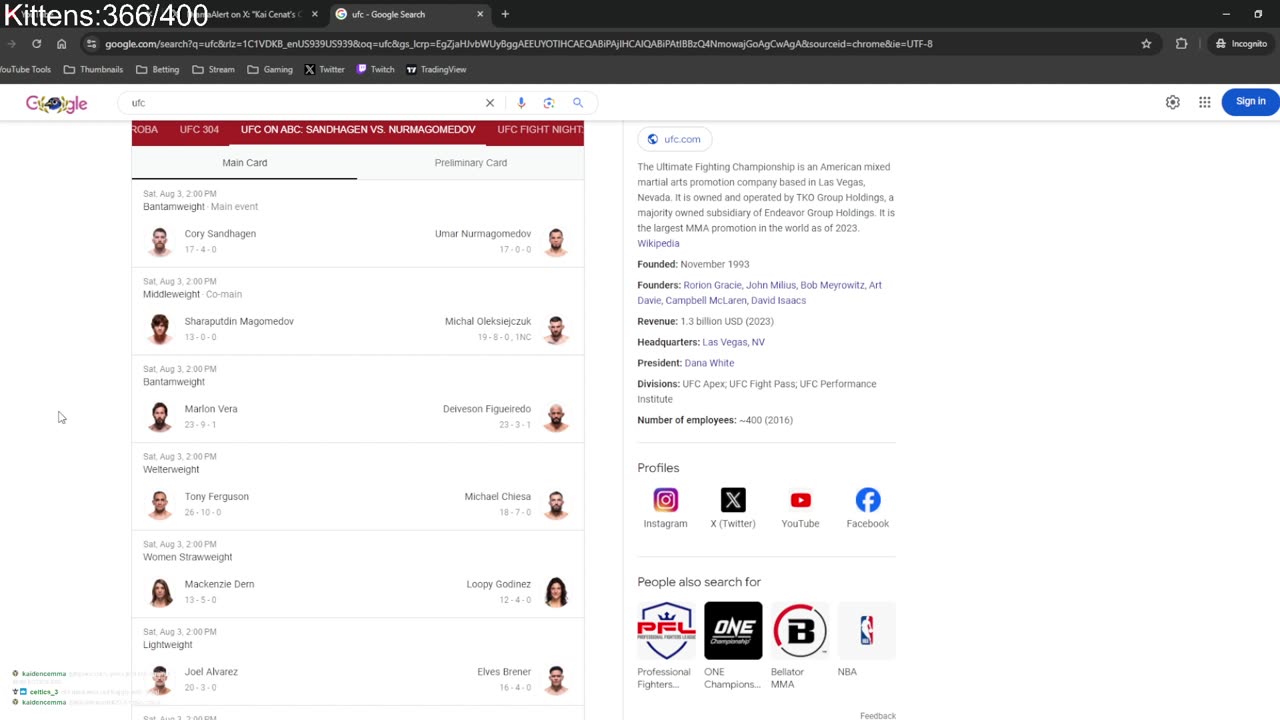
Task: Select UFC on ABC: Sandhagen vs. Nurmagomedov tab
Action: 358,130
